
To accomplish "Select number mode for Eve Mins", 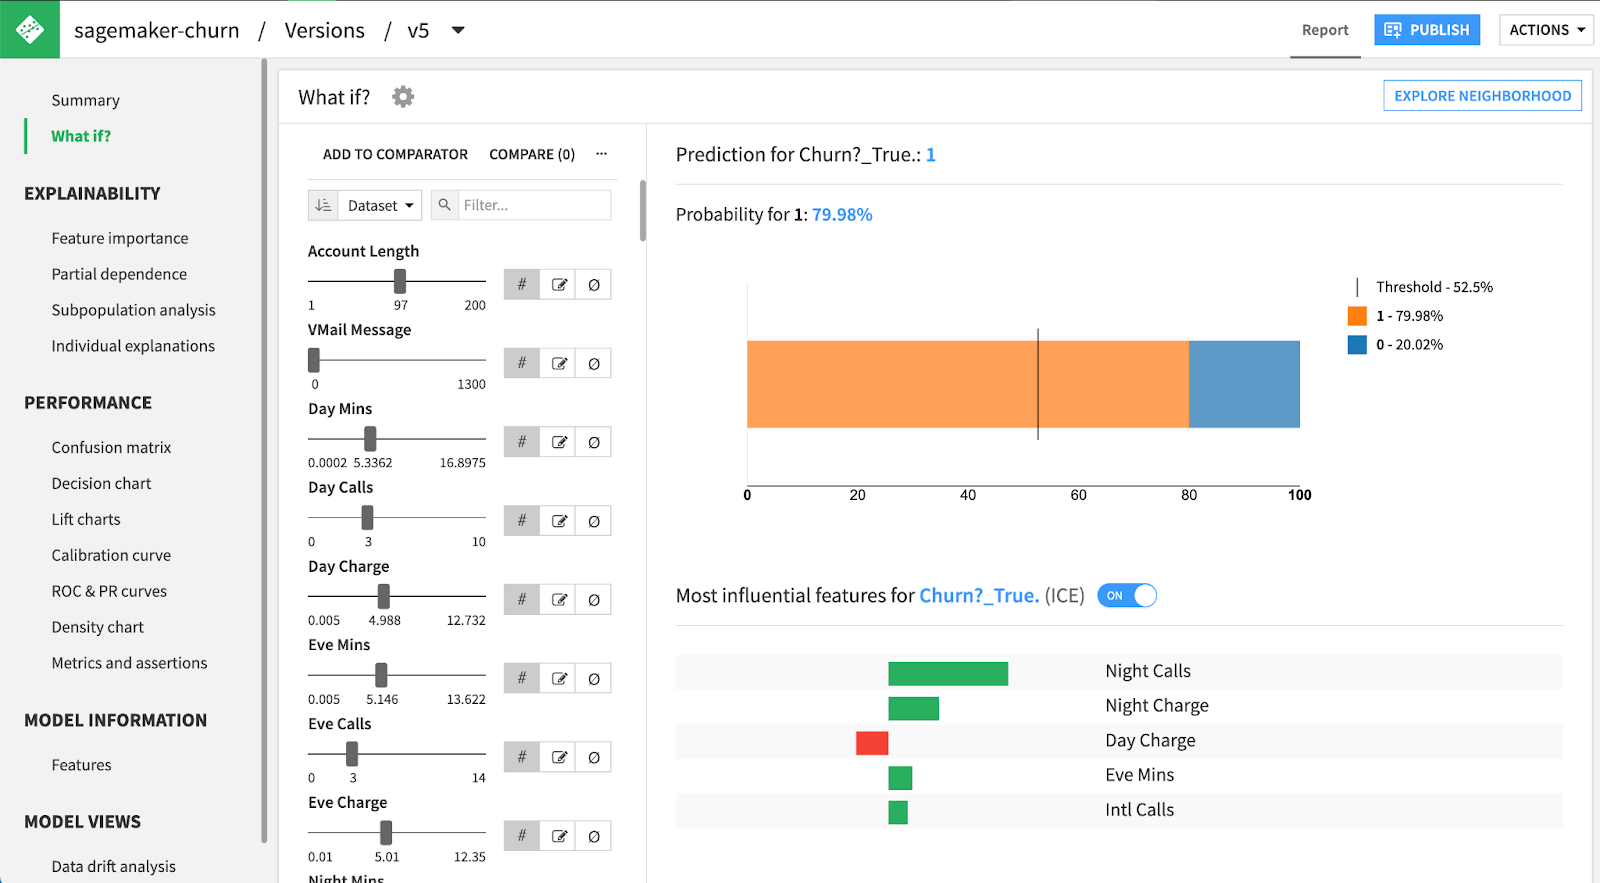I will pyautogui.click(x=521, y=678).
